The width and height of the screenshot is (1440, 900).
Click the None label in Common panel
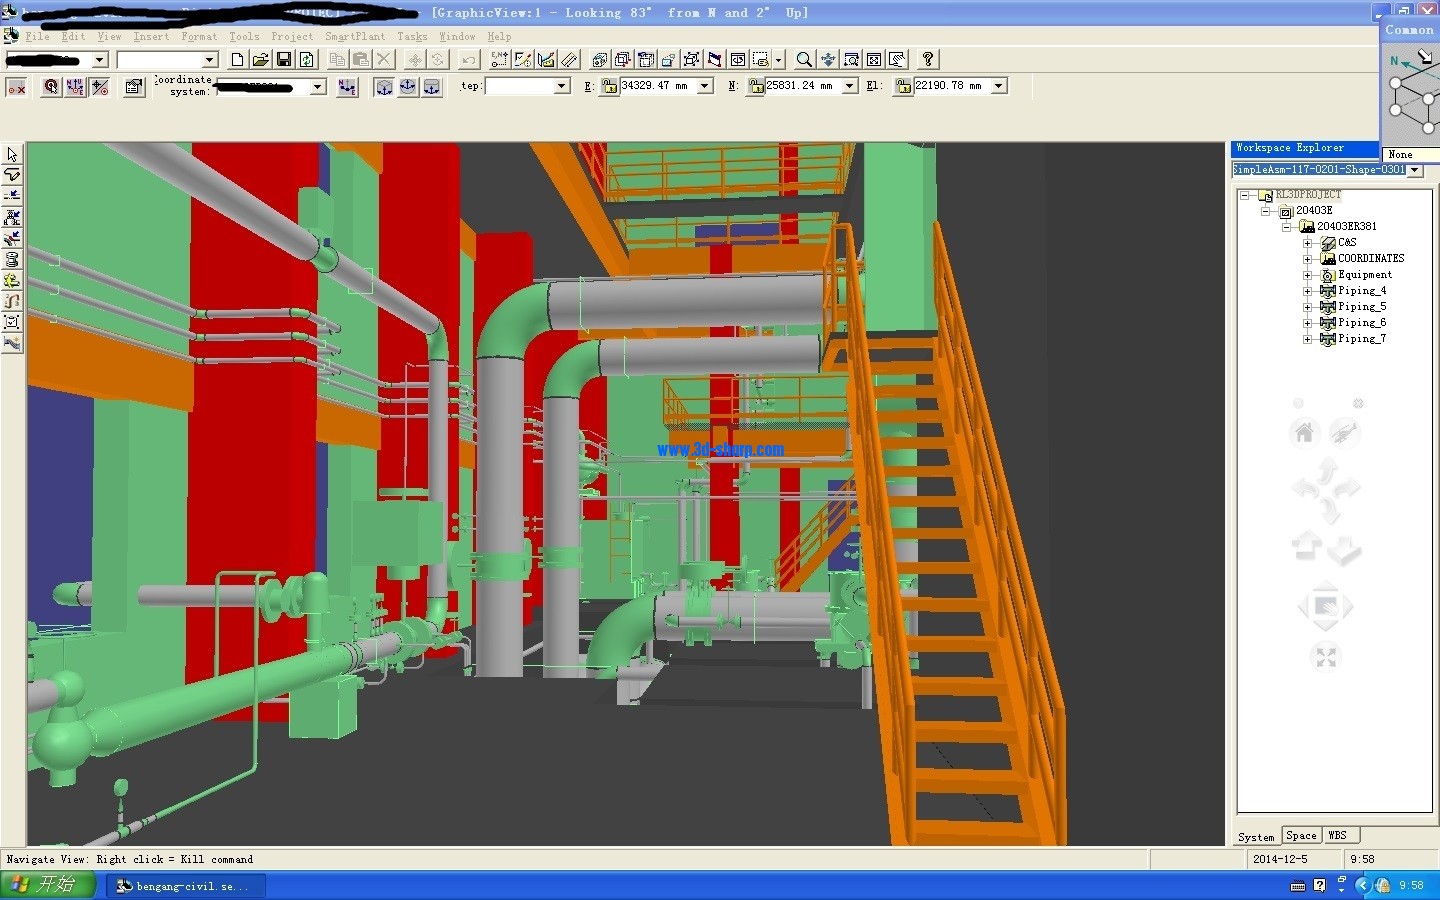pos(1401,155)
